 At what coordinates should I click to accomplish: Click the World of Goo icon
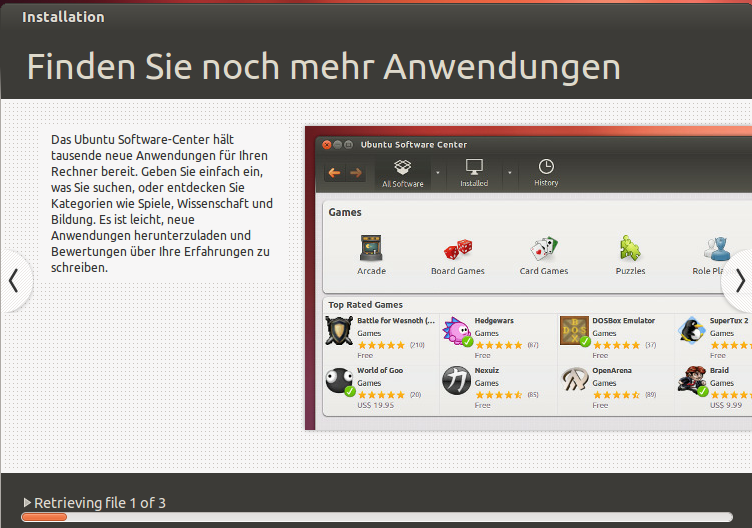pyautogui.click(x=340, y=381)
